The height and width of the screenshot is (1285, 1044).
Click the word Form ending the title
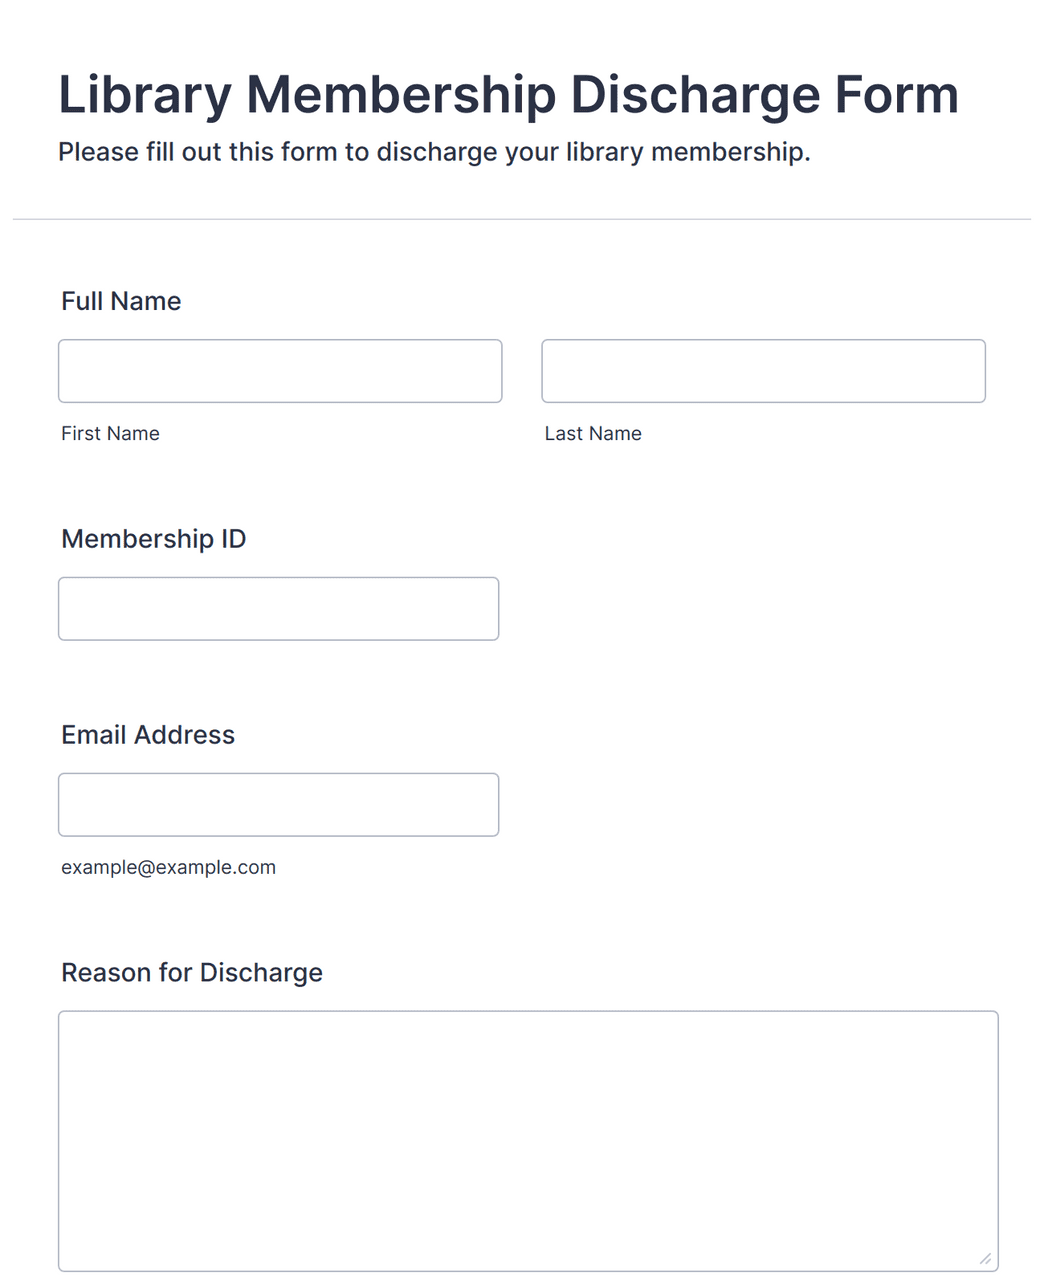[897, 95]
